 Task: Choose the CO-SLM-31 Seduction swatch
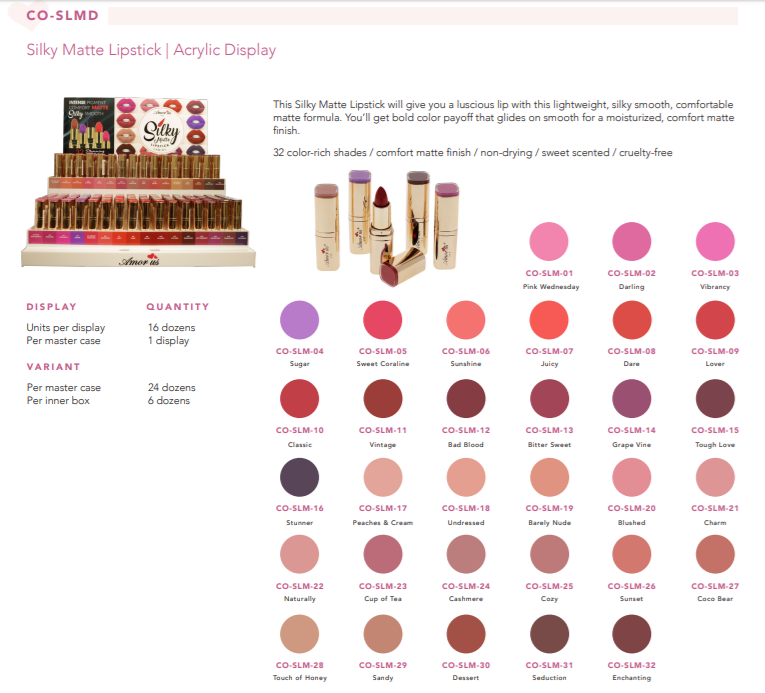[x=549, y=634]
